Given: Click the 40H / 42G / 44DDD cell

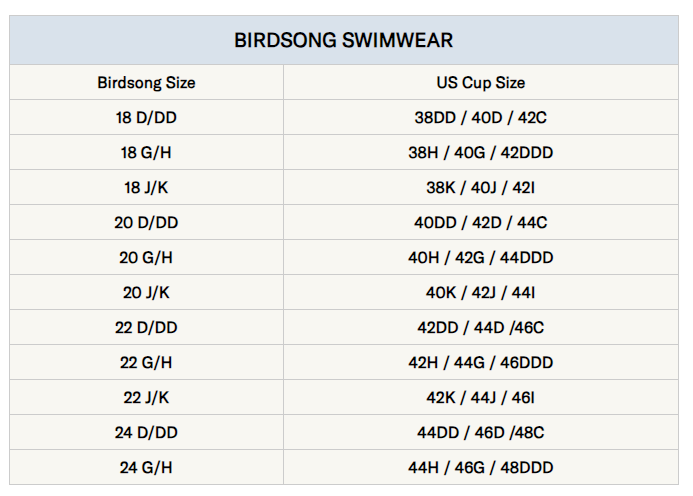Looking at the screenshot, I should [x=481, y=257].
